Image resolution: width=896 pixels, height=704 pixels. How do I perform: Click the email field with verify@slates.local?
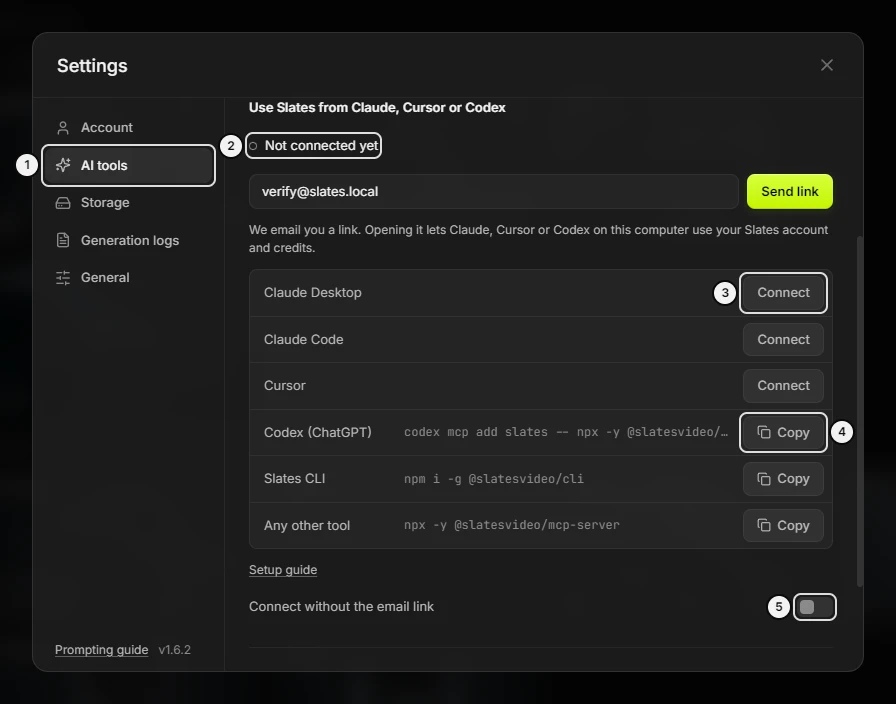(x=494, y=191)
